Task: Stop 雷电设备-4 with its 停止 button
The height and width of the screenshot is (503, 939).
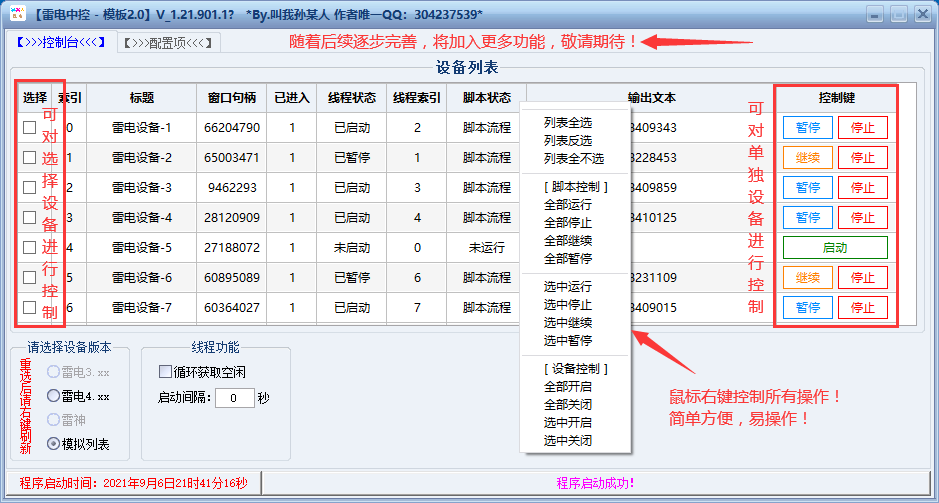Action: pos(862,217)
